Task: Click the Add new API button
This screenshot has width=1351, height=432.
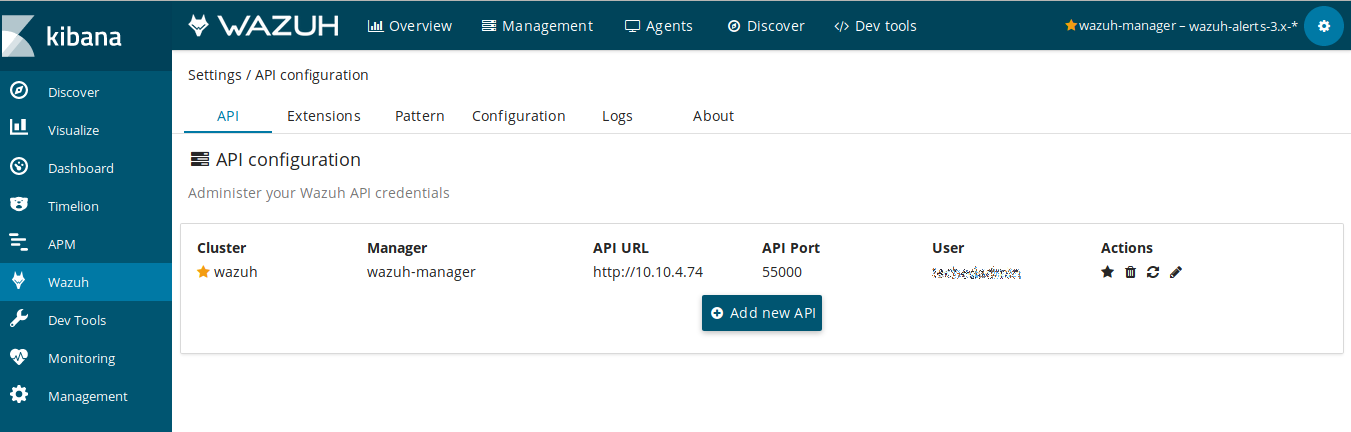Action: pos(762,313)
